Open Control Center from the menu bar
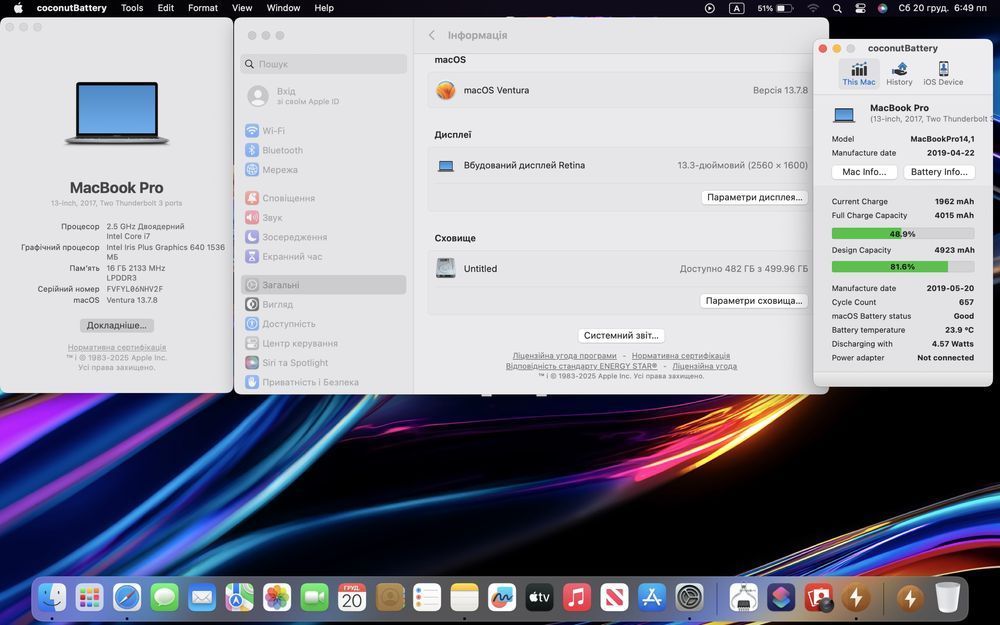The height and width of the screenshot is (625, 1000). [860, 8]
